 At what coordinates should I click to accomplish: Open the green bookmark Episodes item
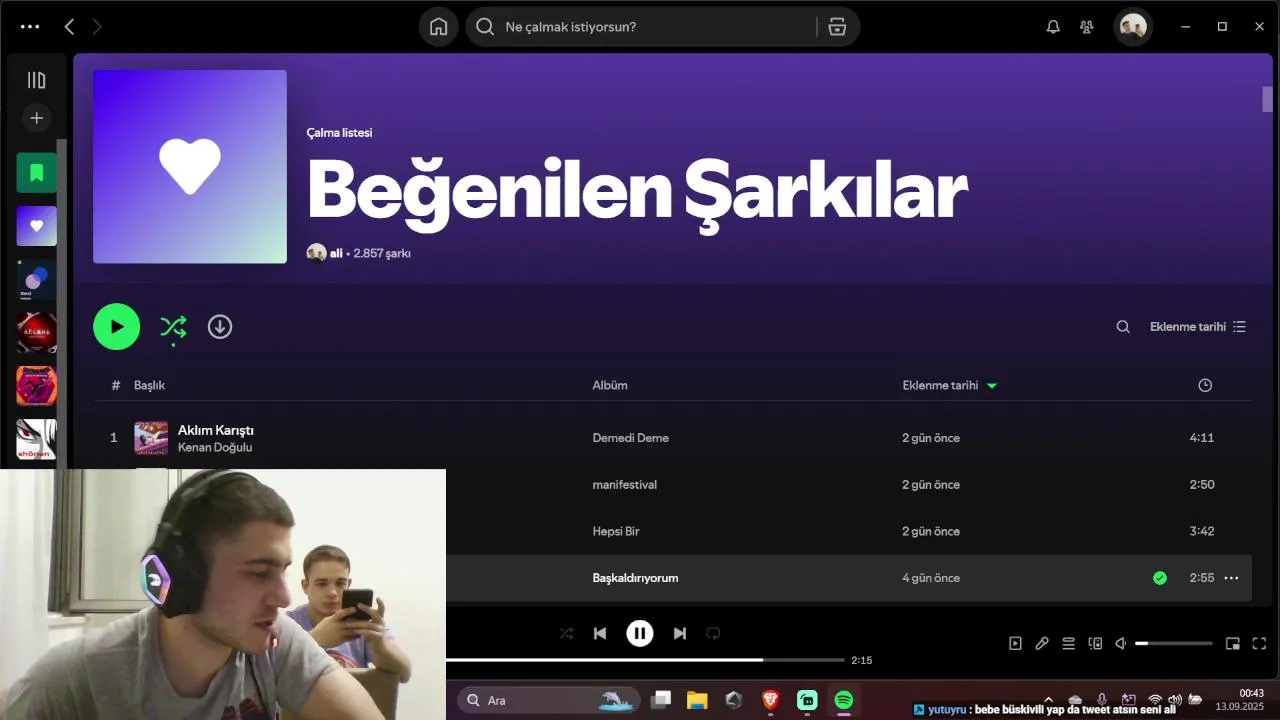[x=36, y=173]
